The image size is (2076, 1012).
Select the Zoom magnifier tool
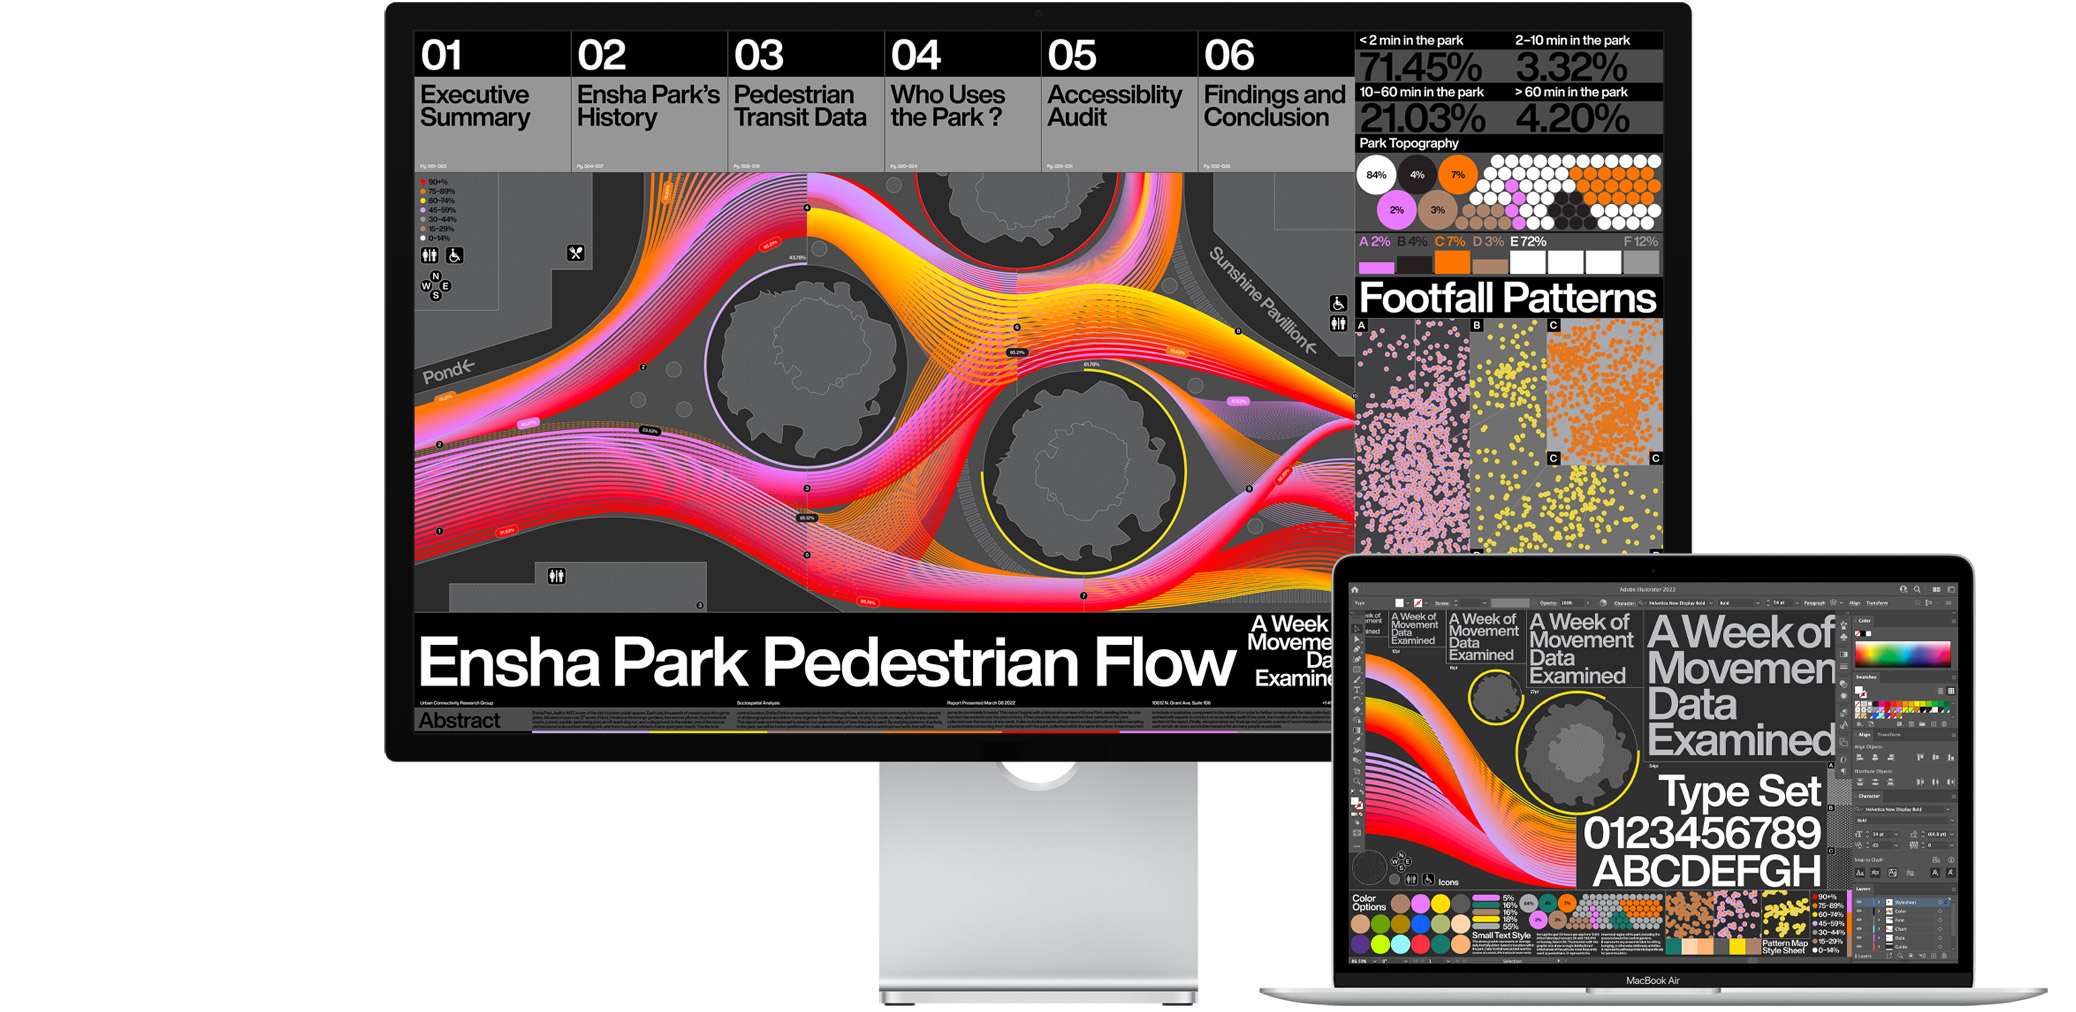tap(1357, 781)
